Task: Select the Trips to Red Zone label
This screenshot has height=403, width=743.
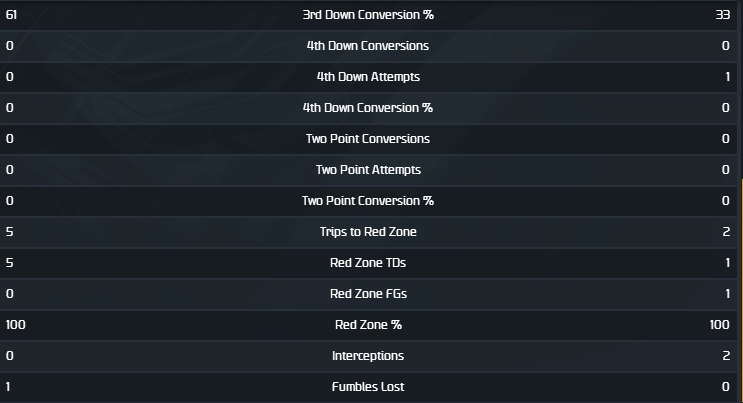Action: click(368, 232)
